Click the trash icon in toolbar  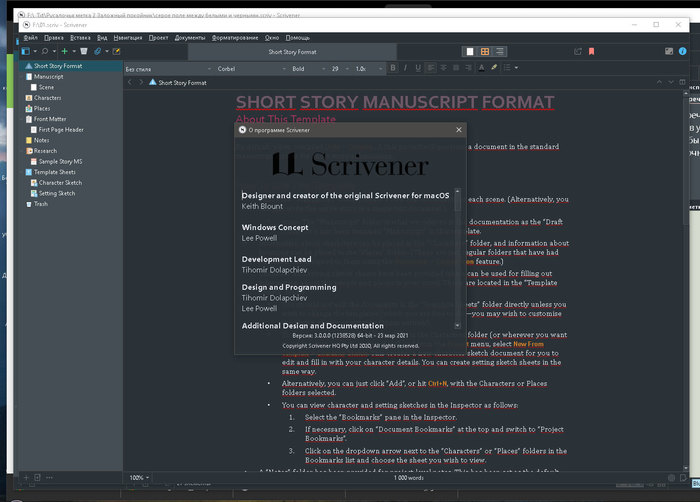pos(84,50)
